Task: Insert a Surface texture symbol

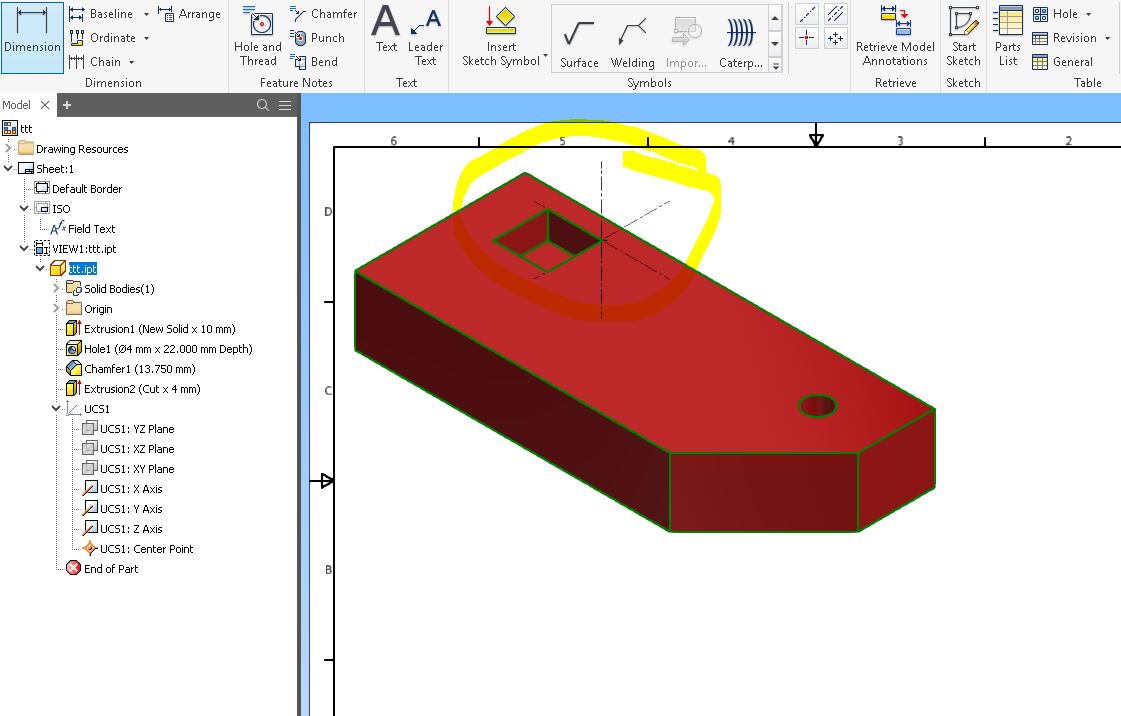Action: coord(579,44)
